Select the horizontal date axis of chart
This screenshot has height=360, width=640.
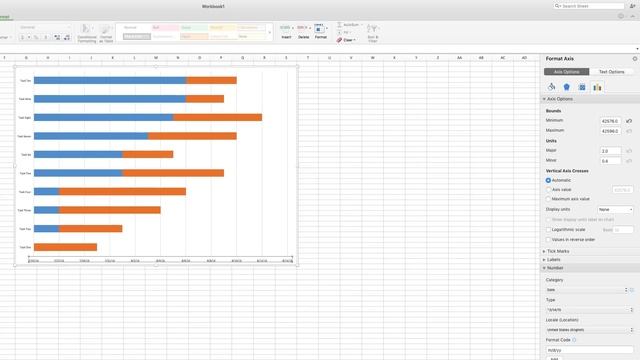160,260
